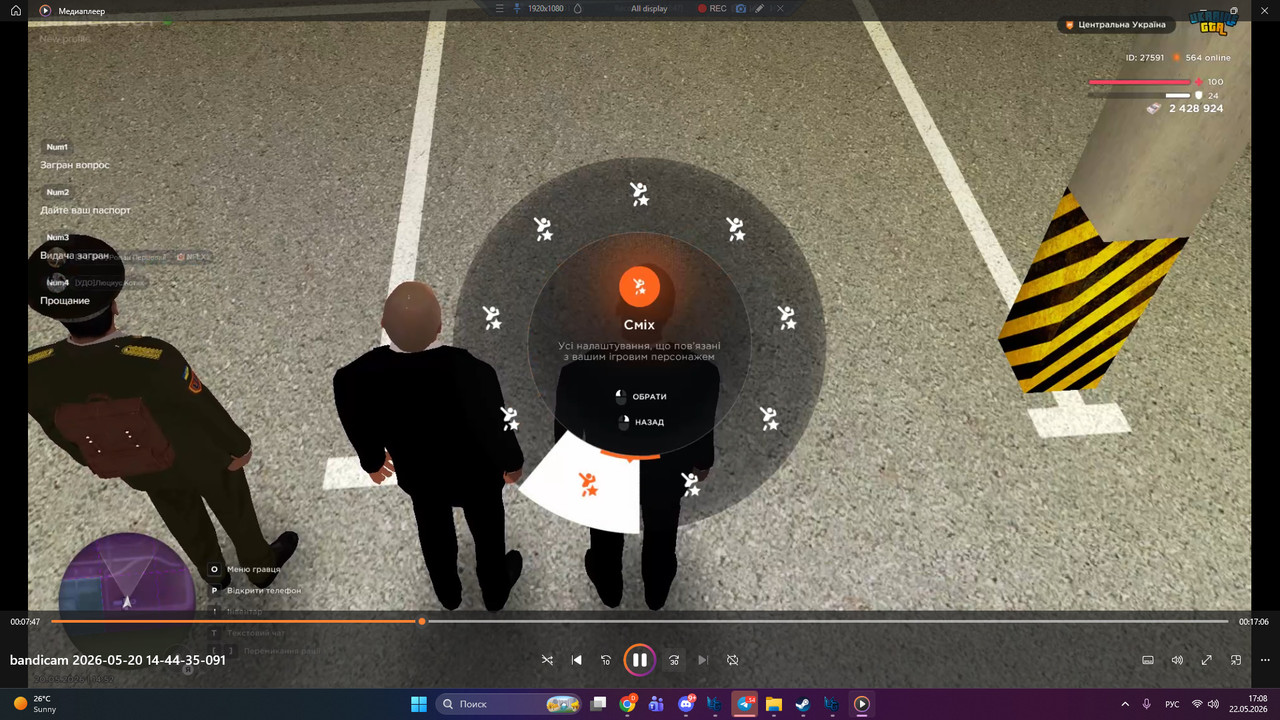This screenshot has width=1280, height=720.
Task: Toggle repeat mode in the media player
Action: (732, 660)
